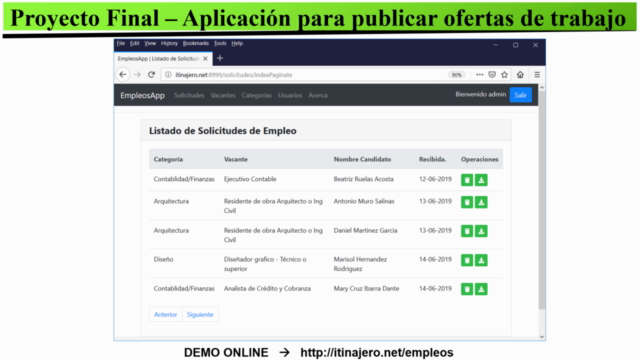Click the blue Salir button
Screen dimensions: 640x360
point(520,95)
